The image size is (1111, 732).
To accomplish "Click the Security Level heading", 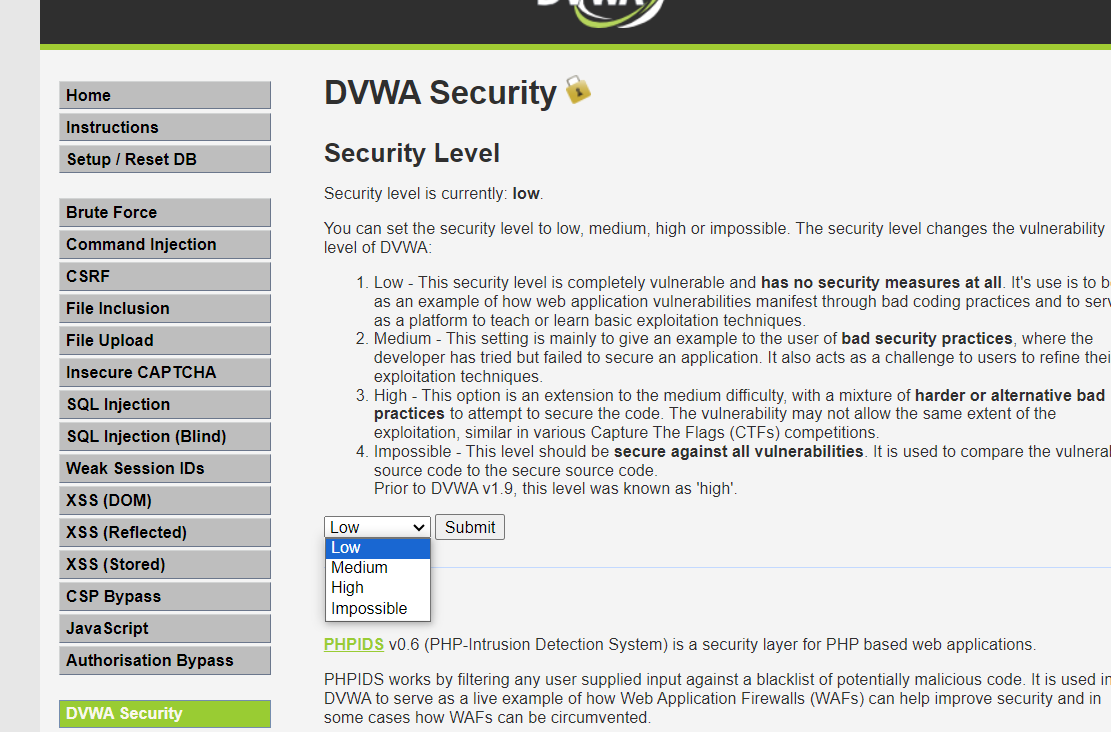I will pyautogui.click(x=412, y=153).
